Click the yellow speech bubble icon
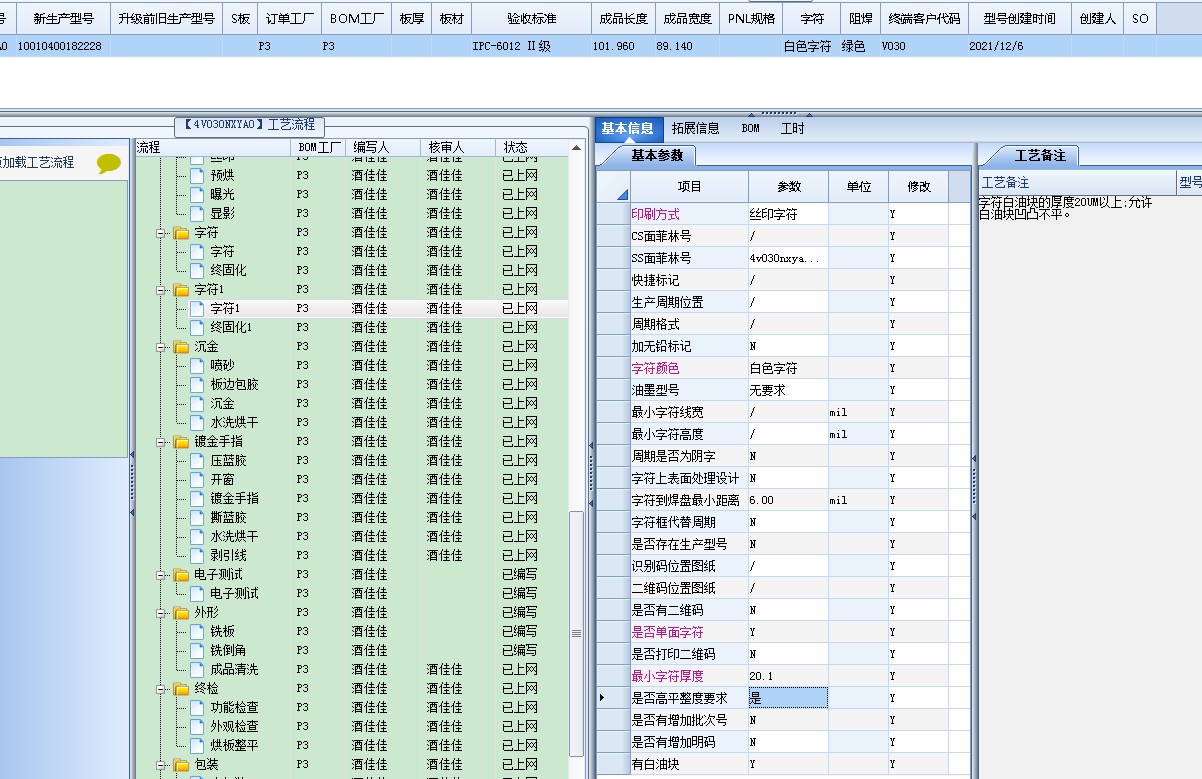Image resolution: width=1202 pixels, height=779 pixels. [x=109, y=164]
